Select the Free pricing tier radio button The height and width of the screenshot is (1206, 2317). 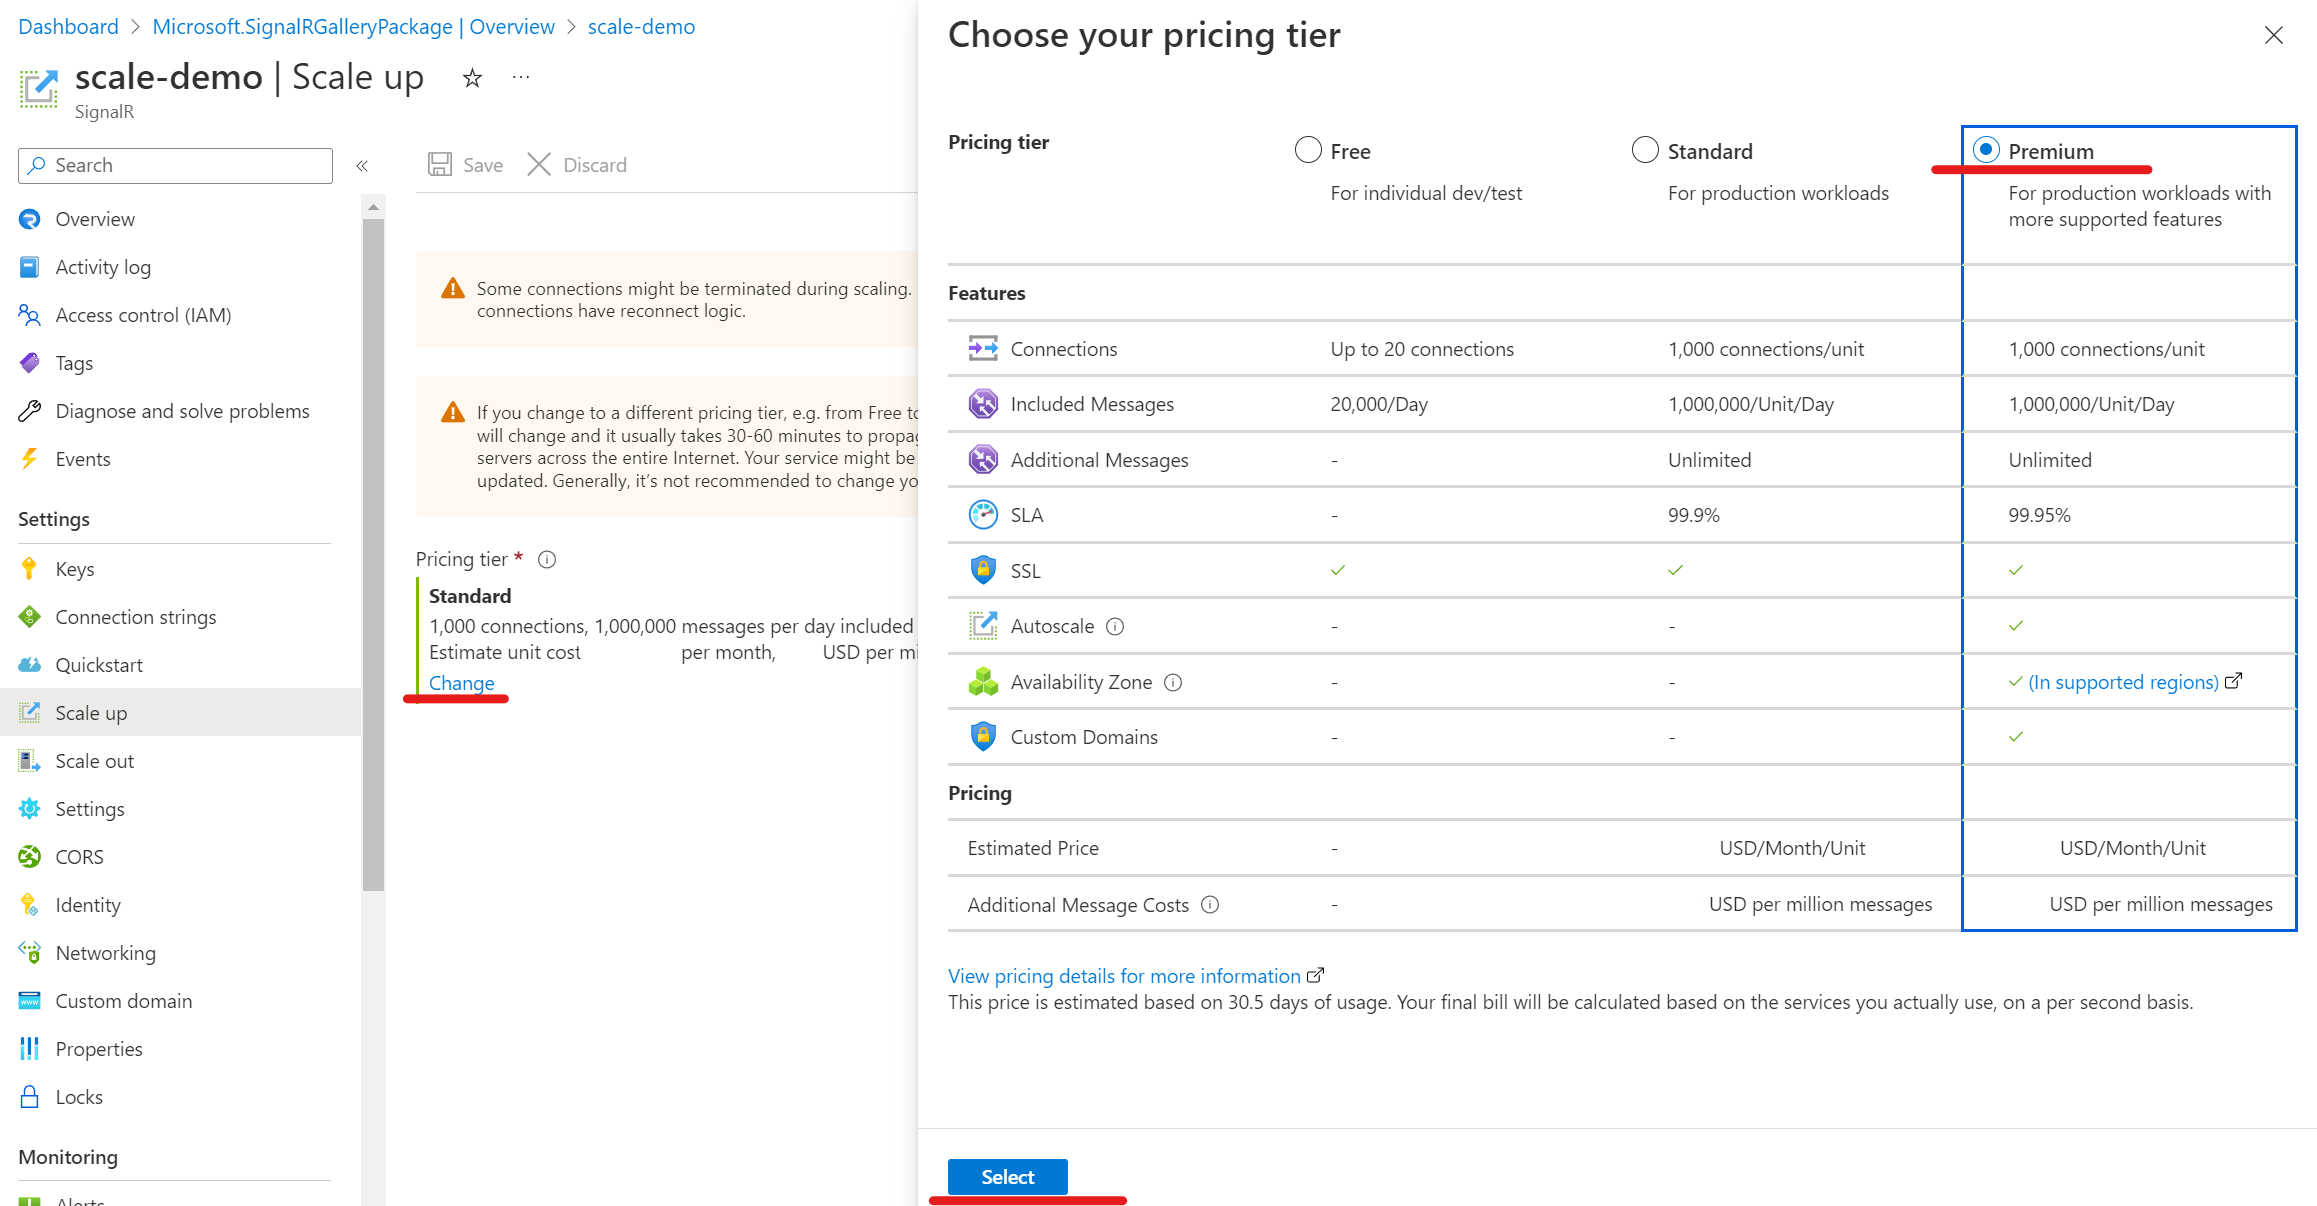point(1310,149)
